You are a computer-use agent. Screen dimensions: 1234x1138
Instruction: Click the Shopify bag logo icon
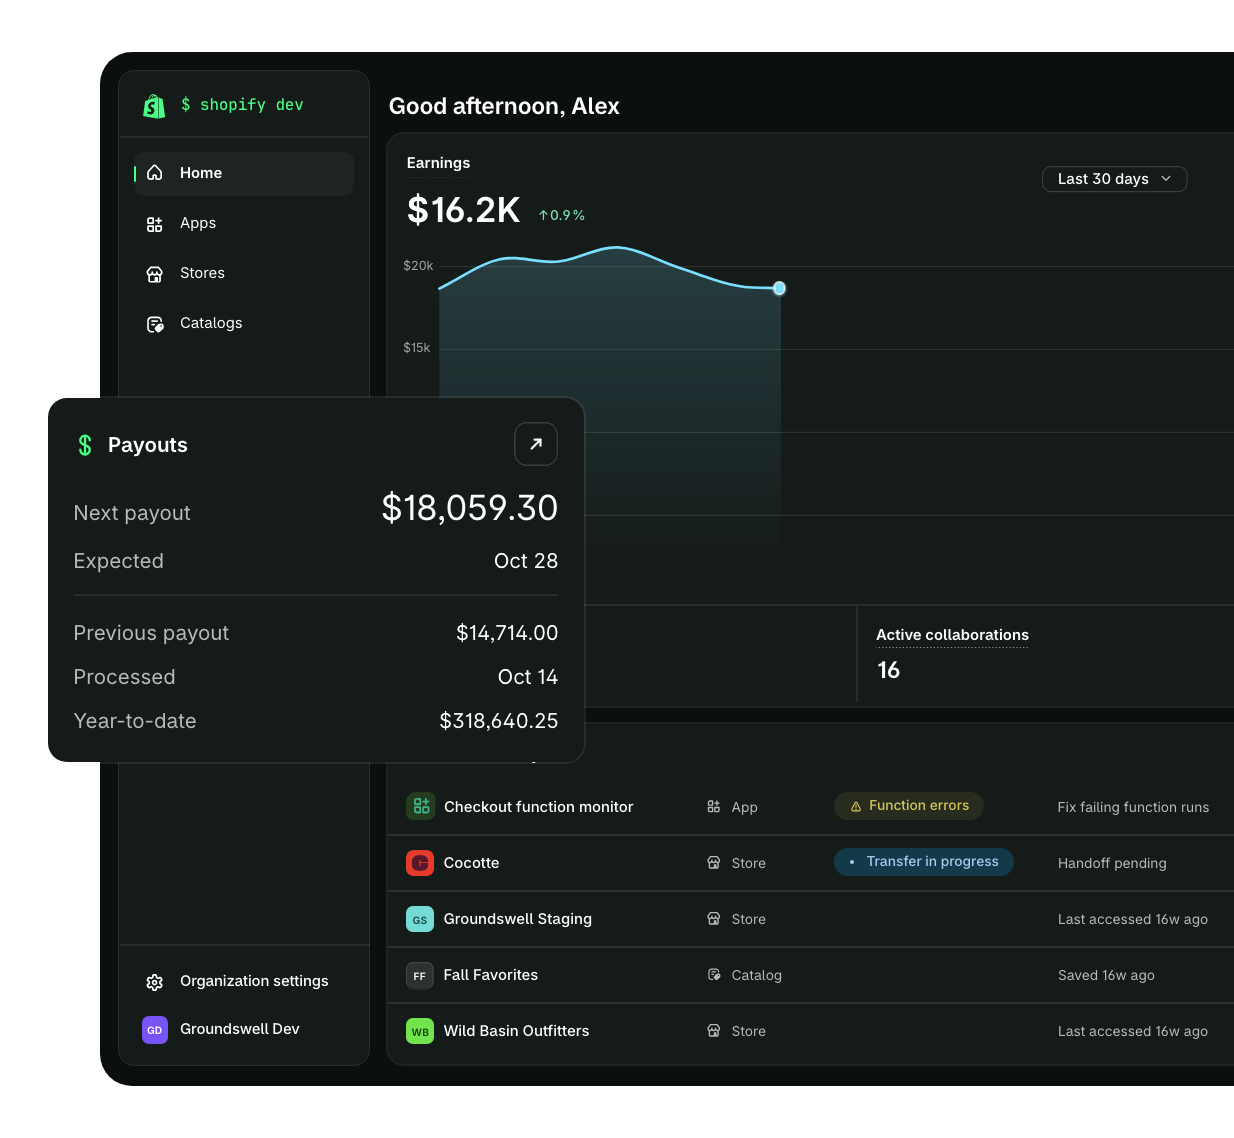click(x=154, y=106)
